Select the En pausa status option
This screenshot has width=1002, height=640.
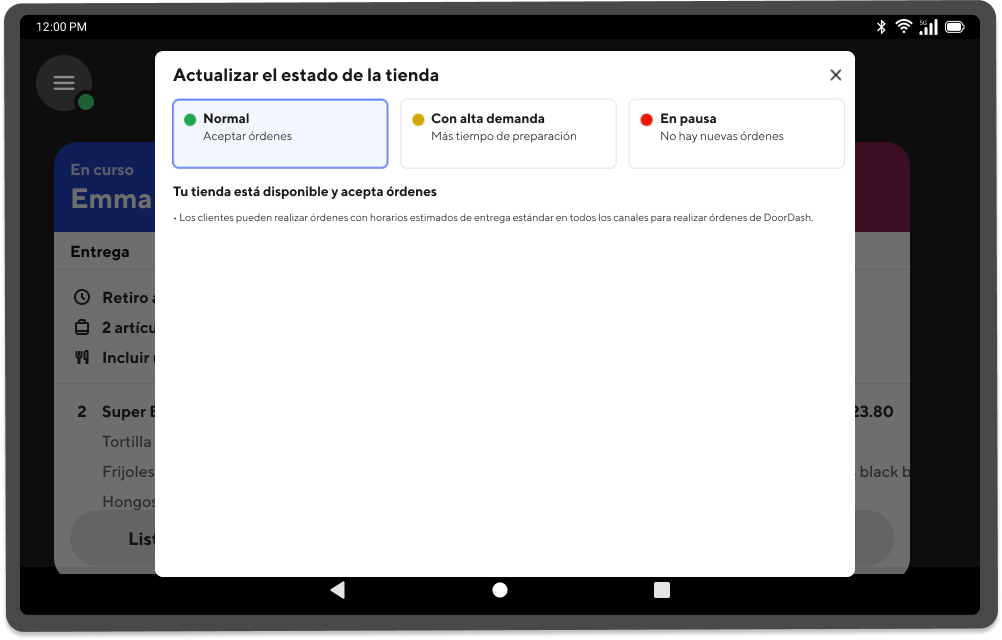pyautogui.click(x=737, y=133)
